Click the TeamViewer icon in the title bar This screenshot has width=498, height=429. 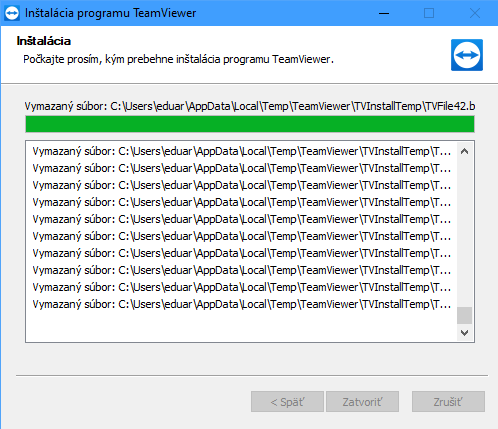pos(12,13)
